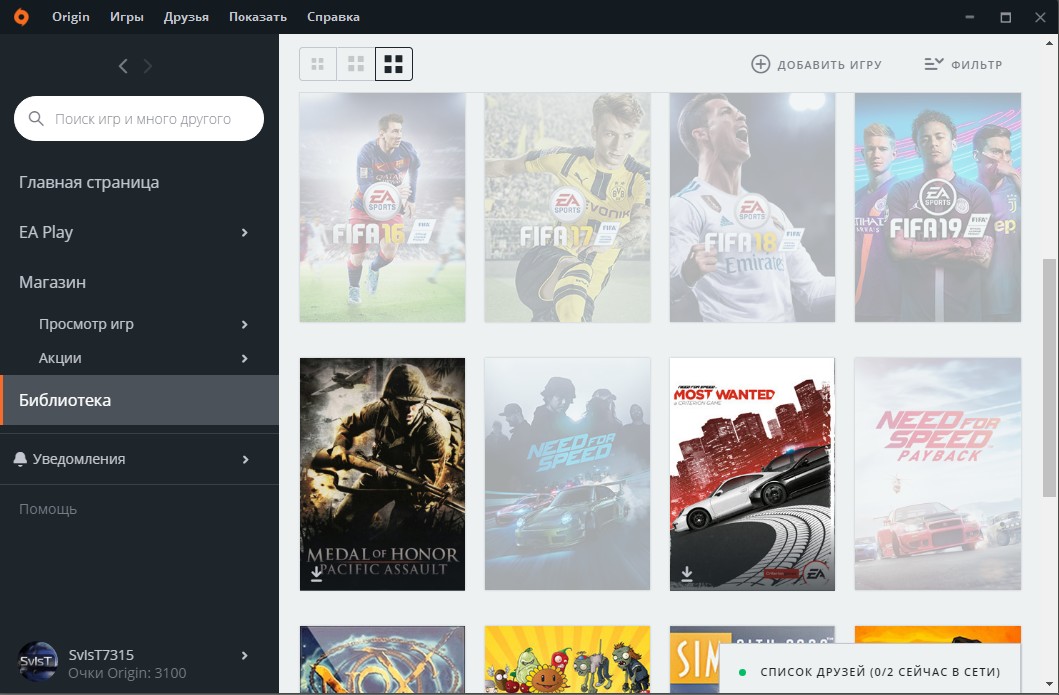The height and width of the screenshot is (695, 1059).
Task: Open Need for Speed Most Wanted tile
Action: (752, 474)
